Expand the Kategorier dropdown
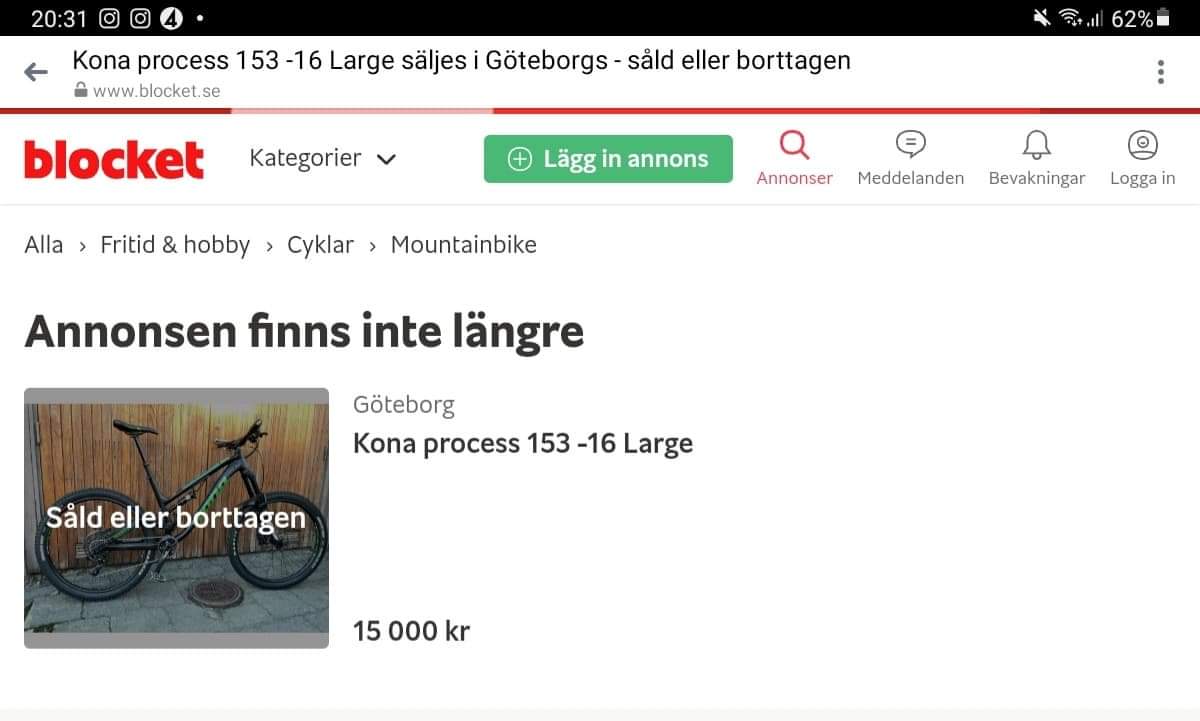Viewport: 1200px width, 721px height. click(323, 158)
